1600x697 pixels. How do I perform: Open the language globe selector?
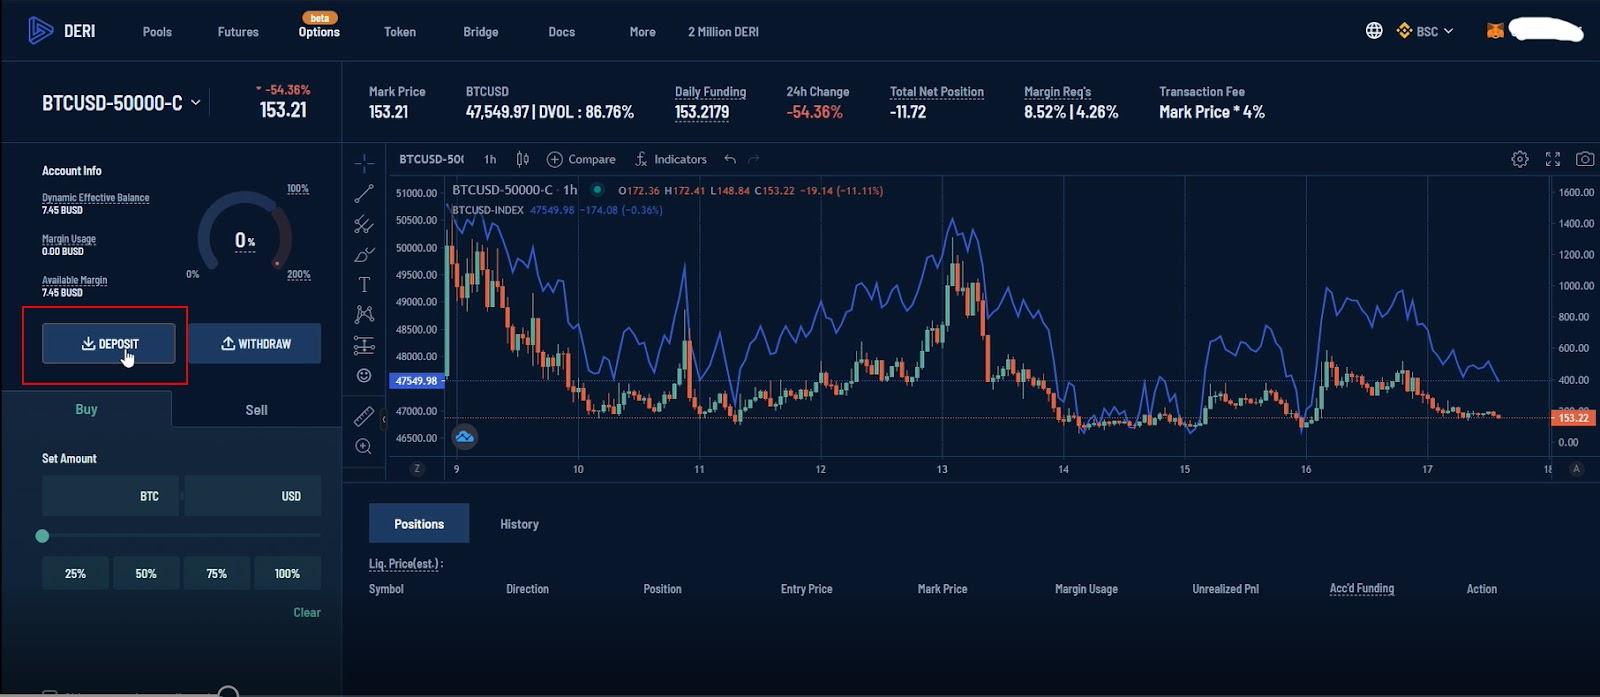[1374, 31]
